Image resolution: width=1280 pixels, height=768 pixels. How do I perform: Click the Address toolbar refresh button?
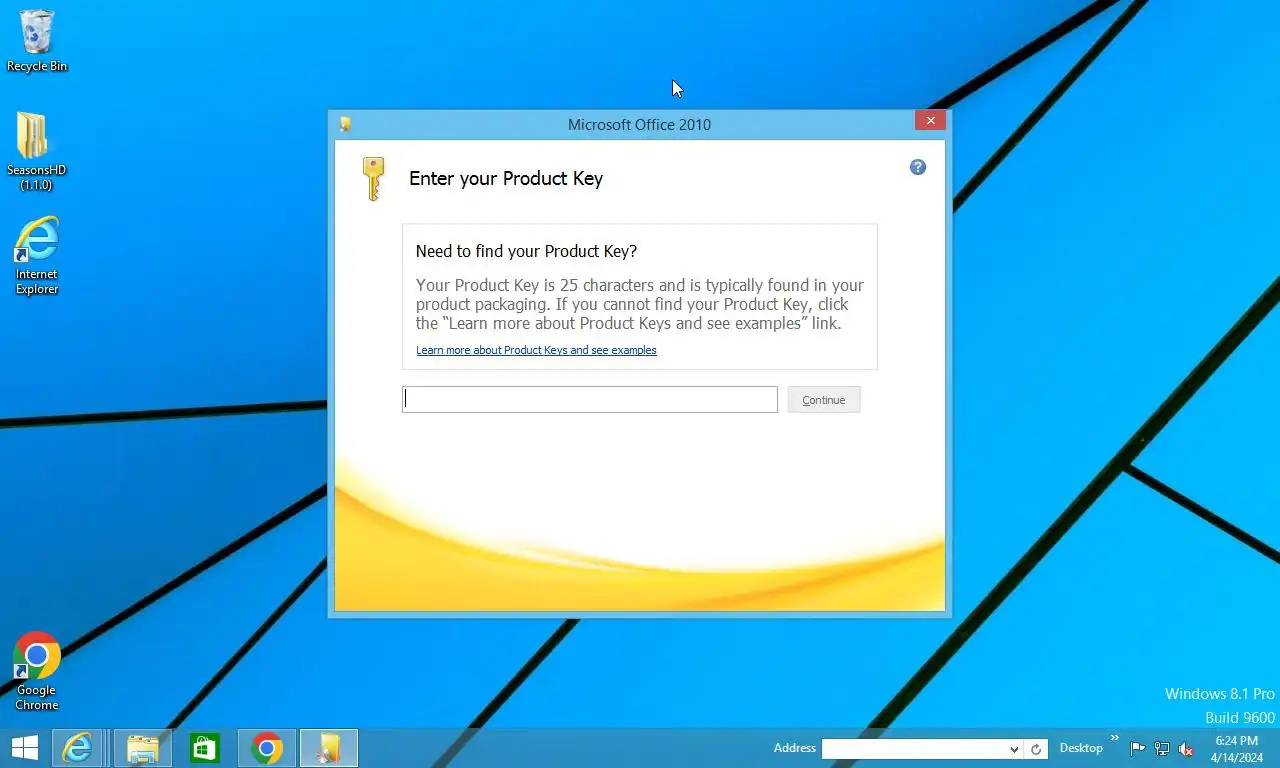1037,749
